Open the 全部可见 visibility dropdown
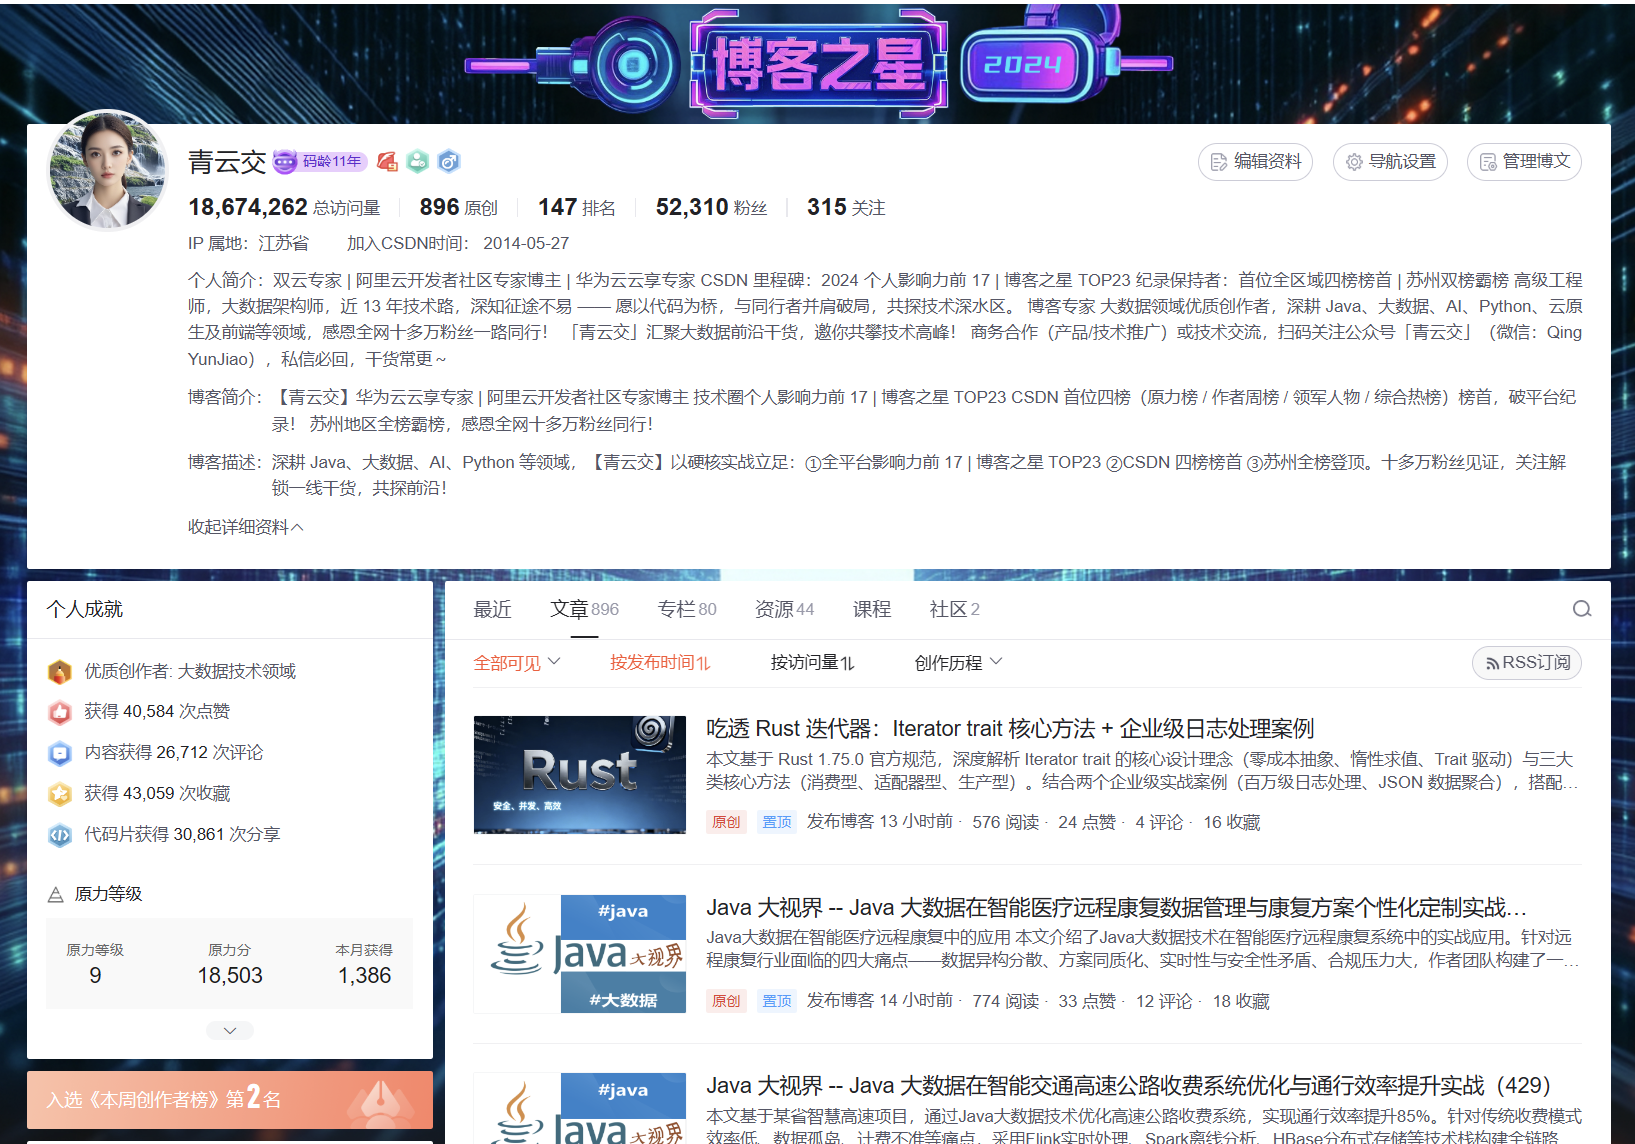 pos(517,662)
